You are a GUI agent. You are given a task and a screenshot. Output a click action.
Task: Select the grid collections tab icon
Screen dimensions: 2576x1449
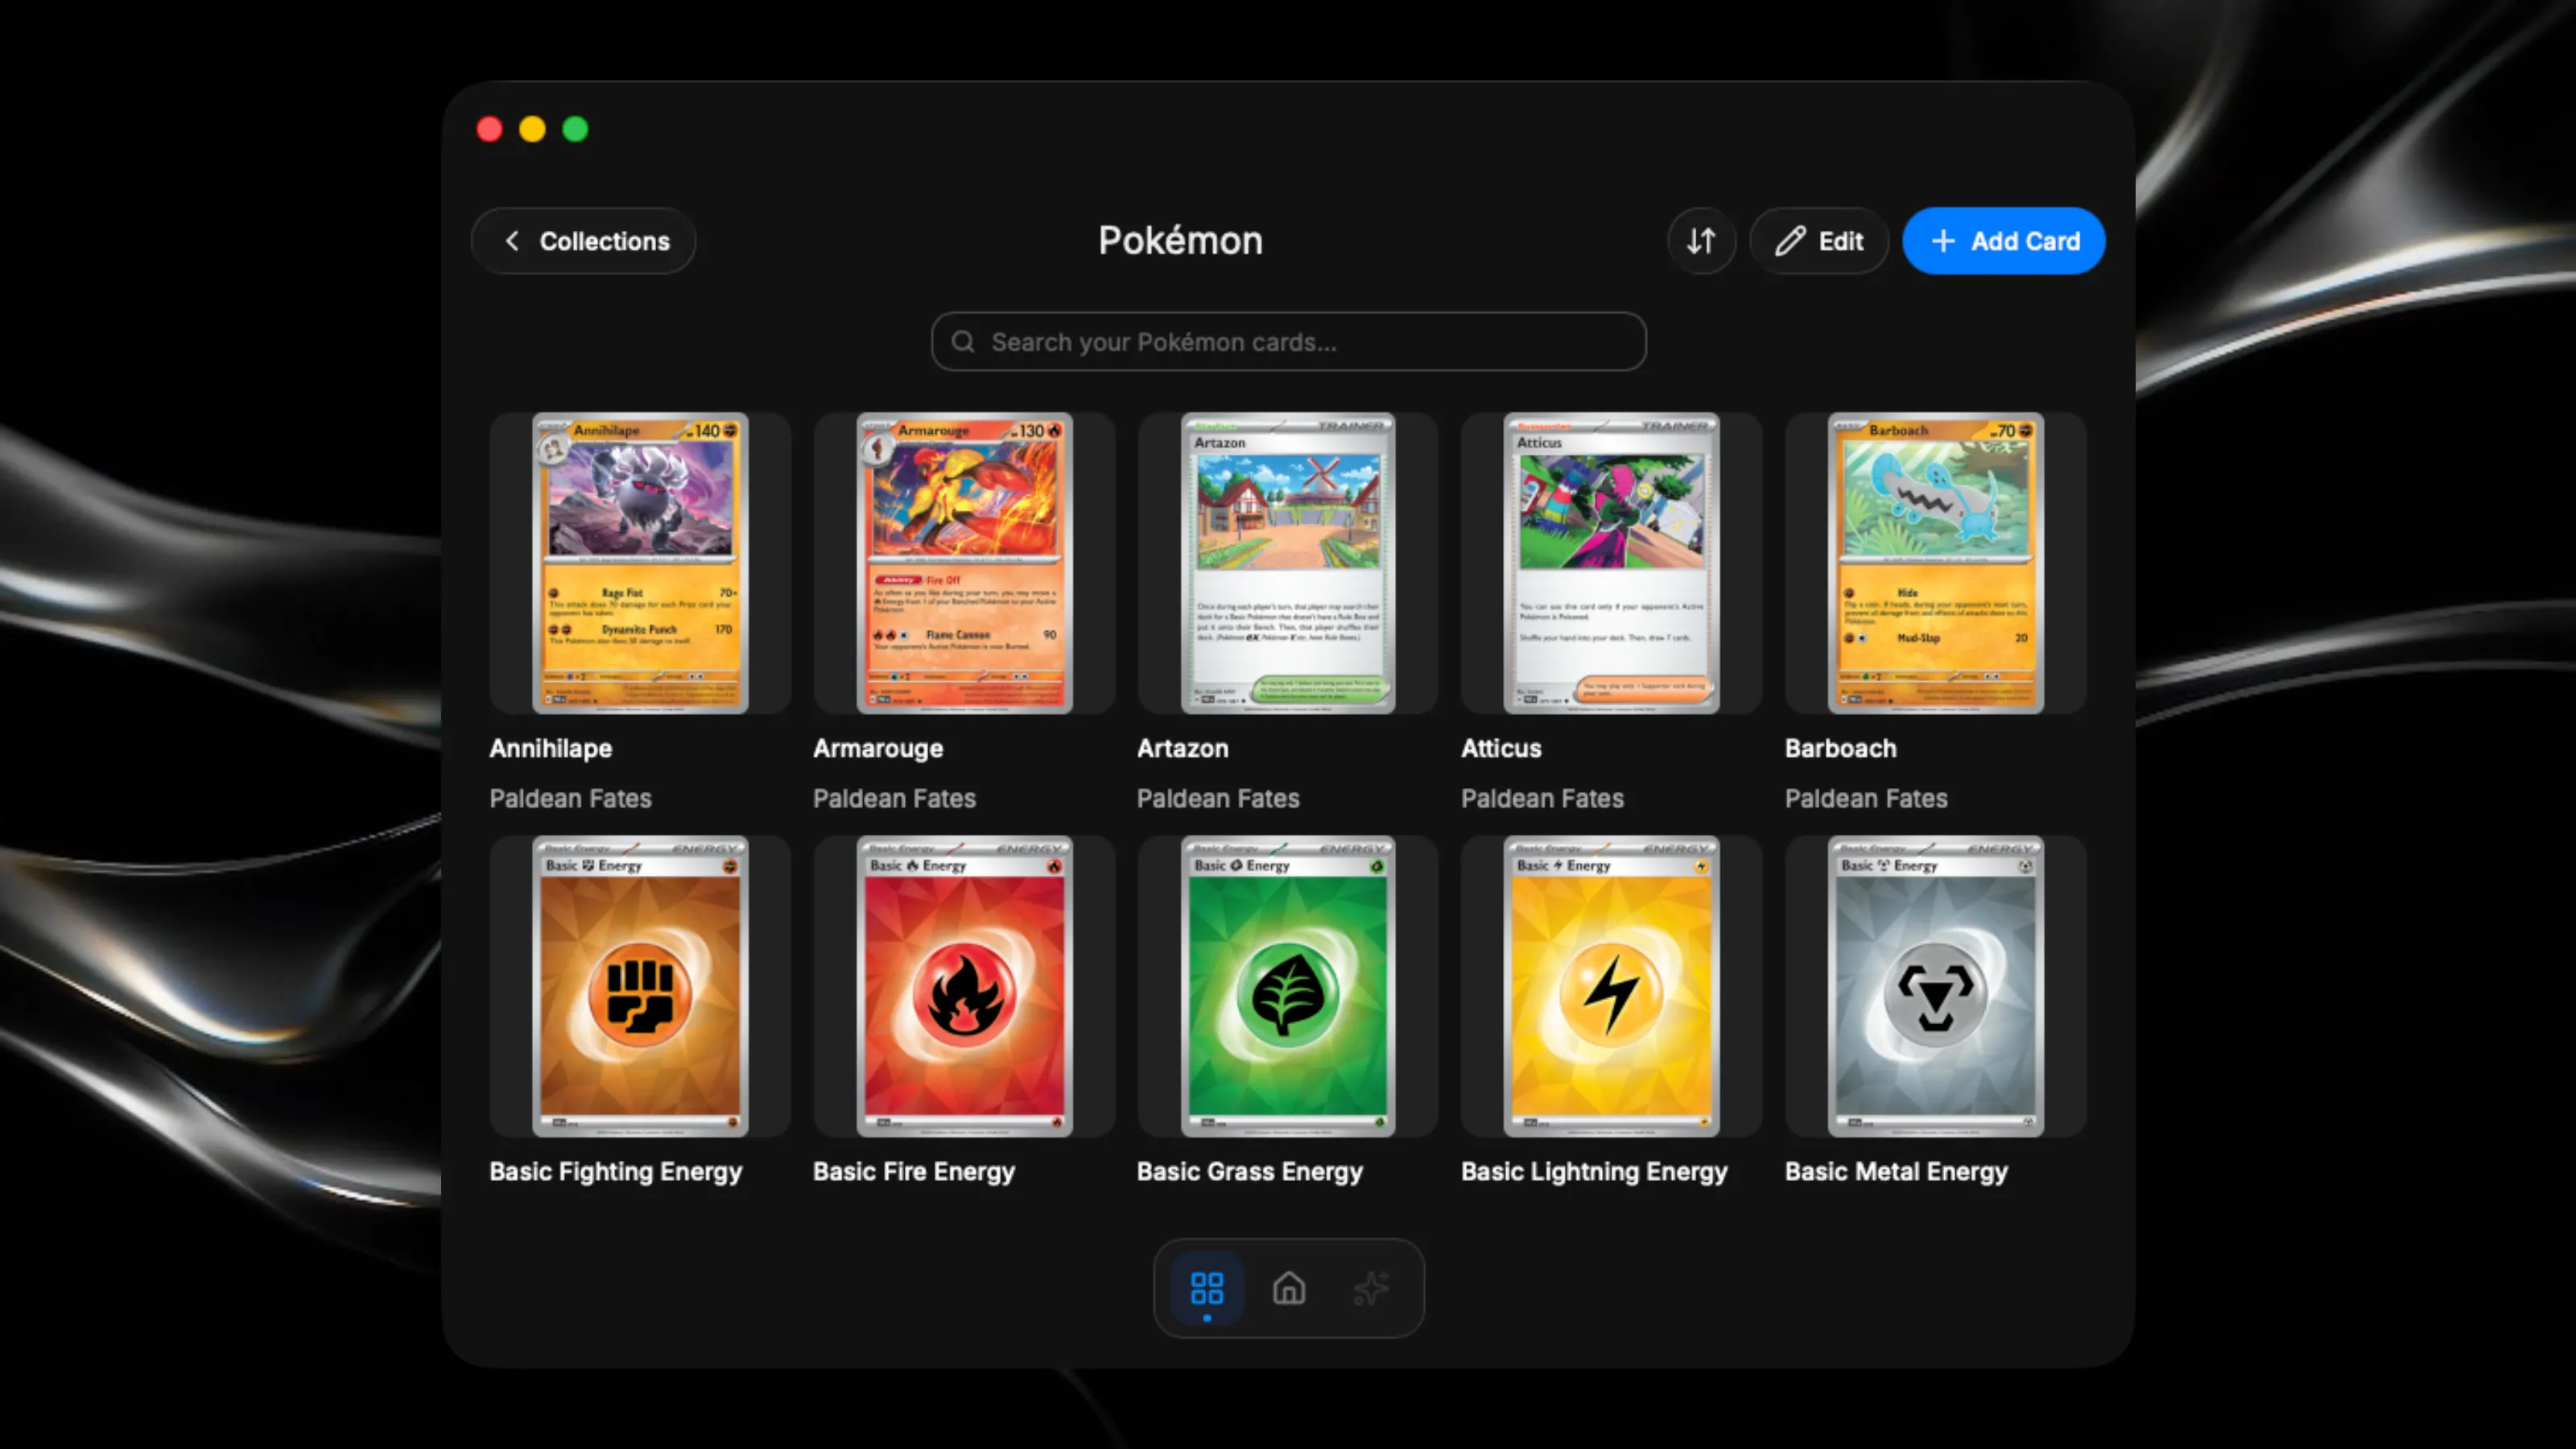[x=1207, y=1288]
